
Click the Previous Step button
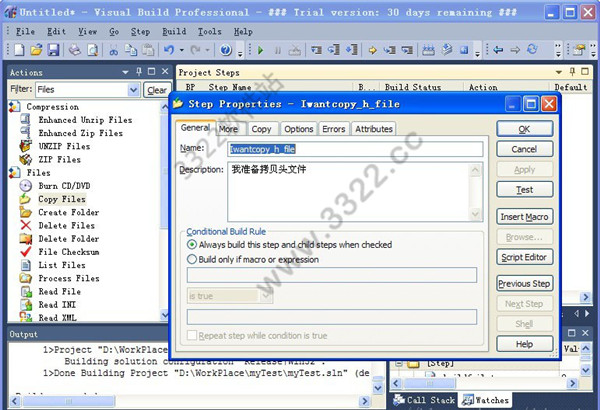pyautogui.click(x=525, y=284)
